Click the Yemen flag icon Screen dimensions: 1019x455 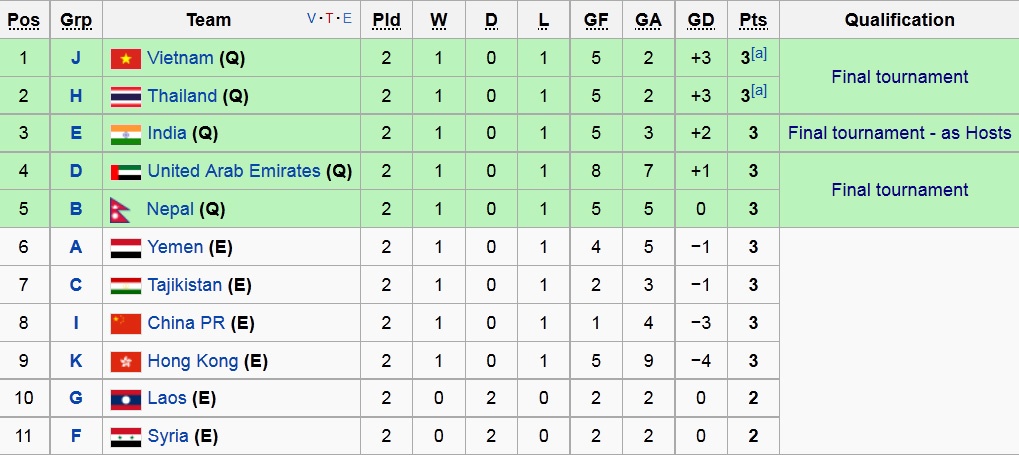[x=125, y=248]
